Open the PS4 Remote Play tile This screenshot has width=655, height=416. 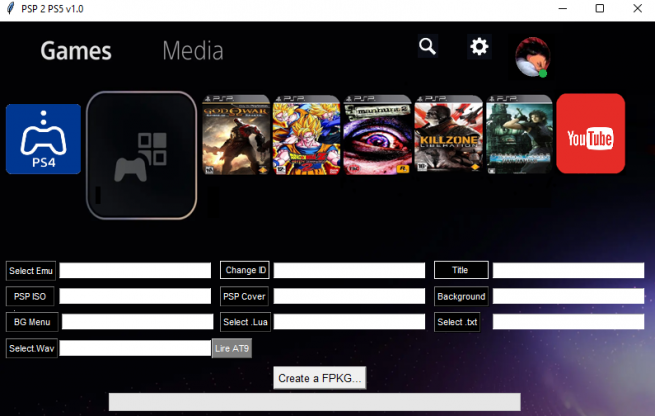pos(43,139)
